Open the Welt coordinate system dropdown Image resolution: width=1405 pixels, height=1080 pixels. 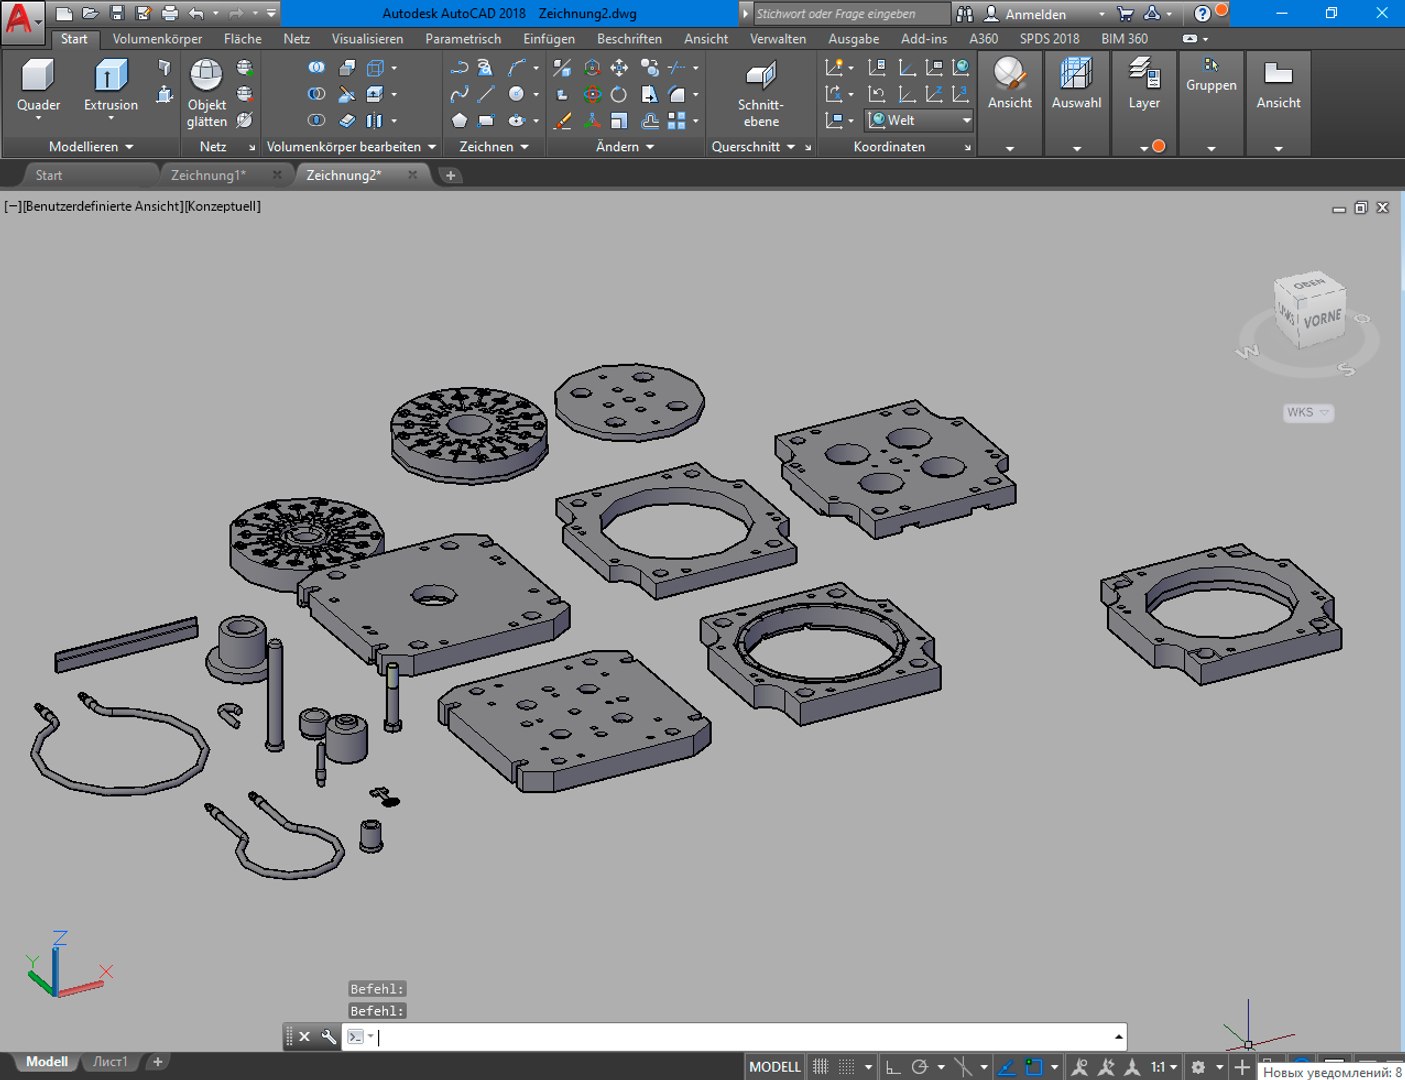[x=919, y=120]
